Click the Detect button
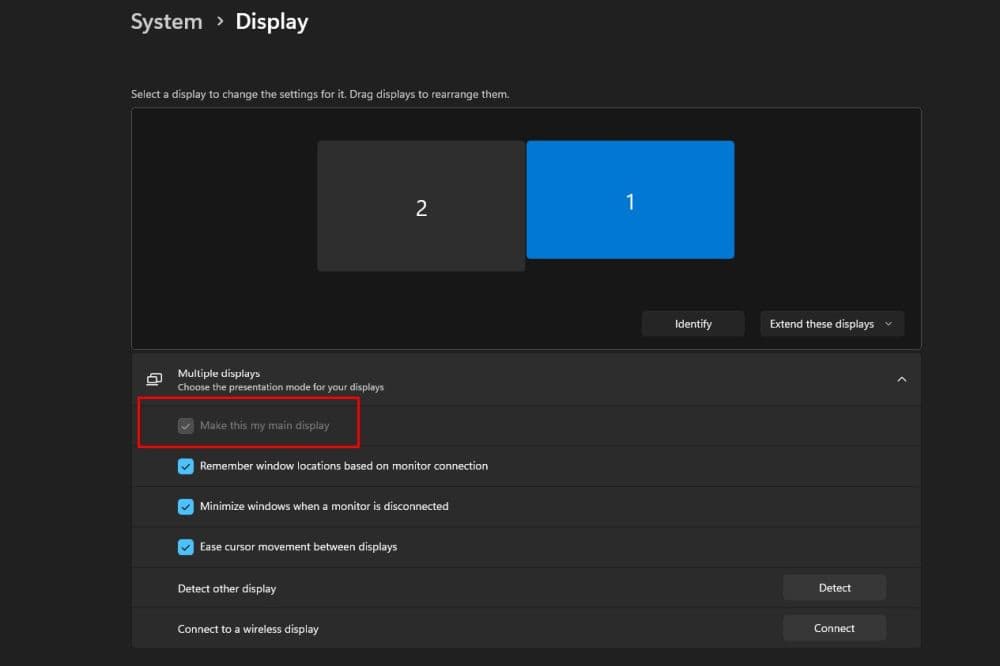 pyautogui.click(x=834, y=588)
